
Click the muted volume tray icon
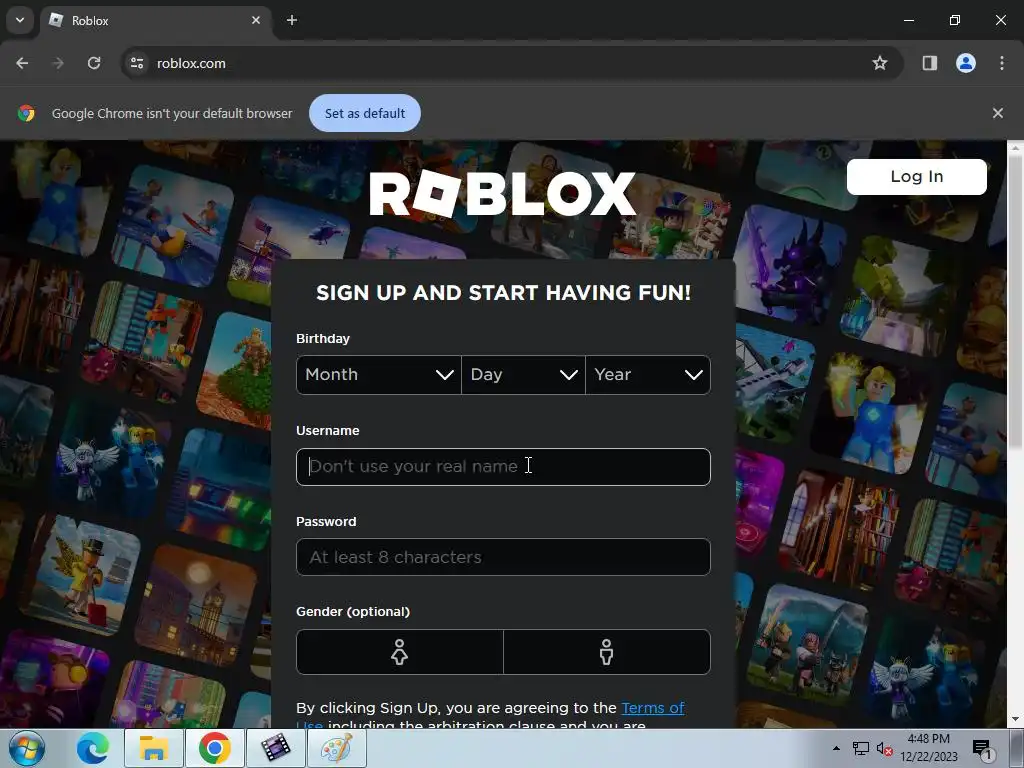click(885, 749)
